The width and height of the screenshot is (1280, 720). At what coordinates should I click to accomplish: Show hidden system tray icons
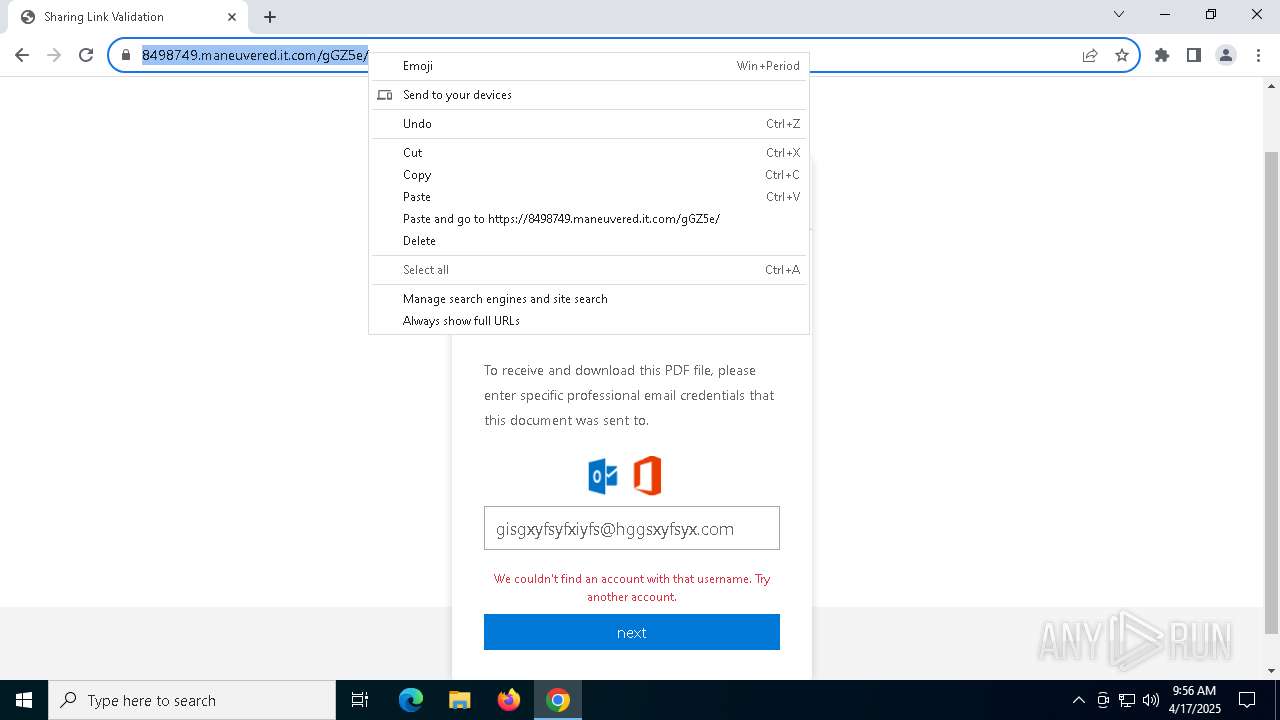pos(1078,700)
